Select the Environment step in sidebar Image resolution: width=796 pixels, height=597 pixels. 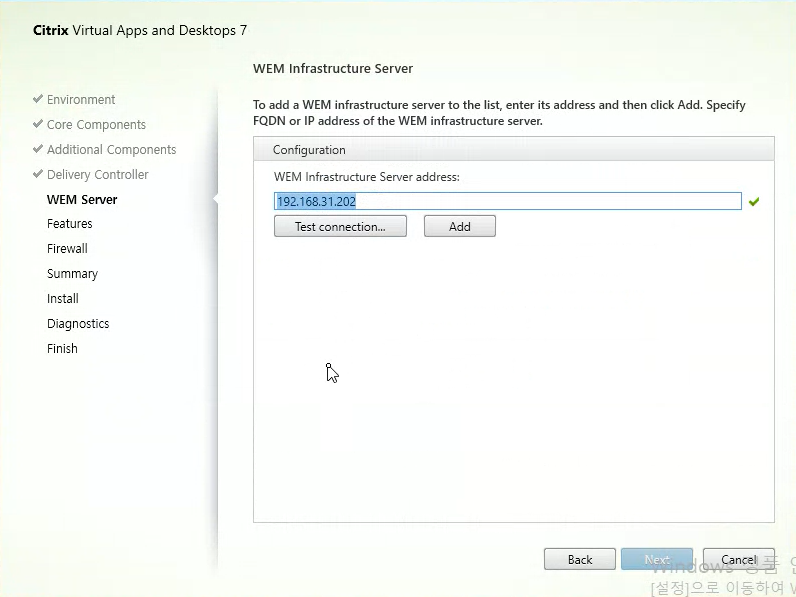(81, 100)
